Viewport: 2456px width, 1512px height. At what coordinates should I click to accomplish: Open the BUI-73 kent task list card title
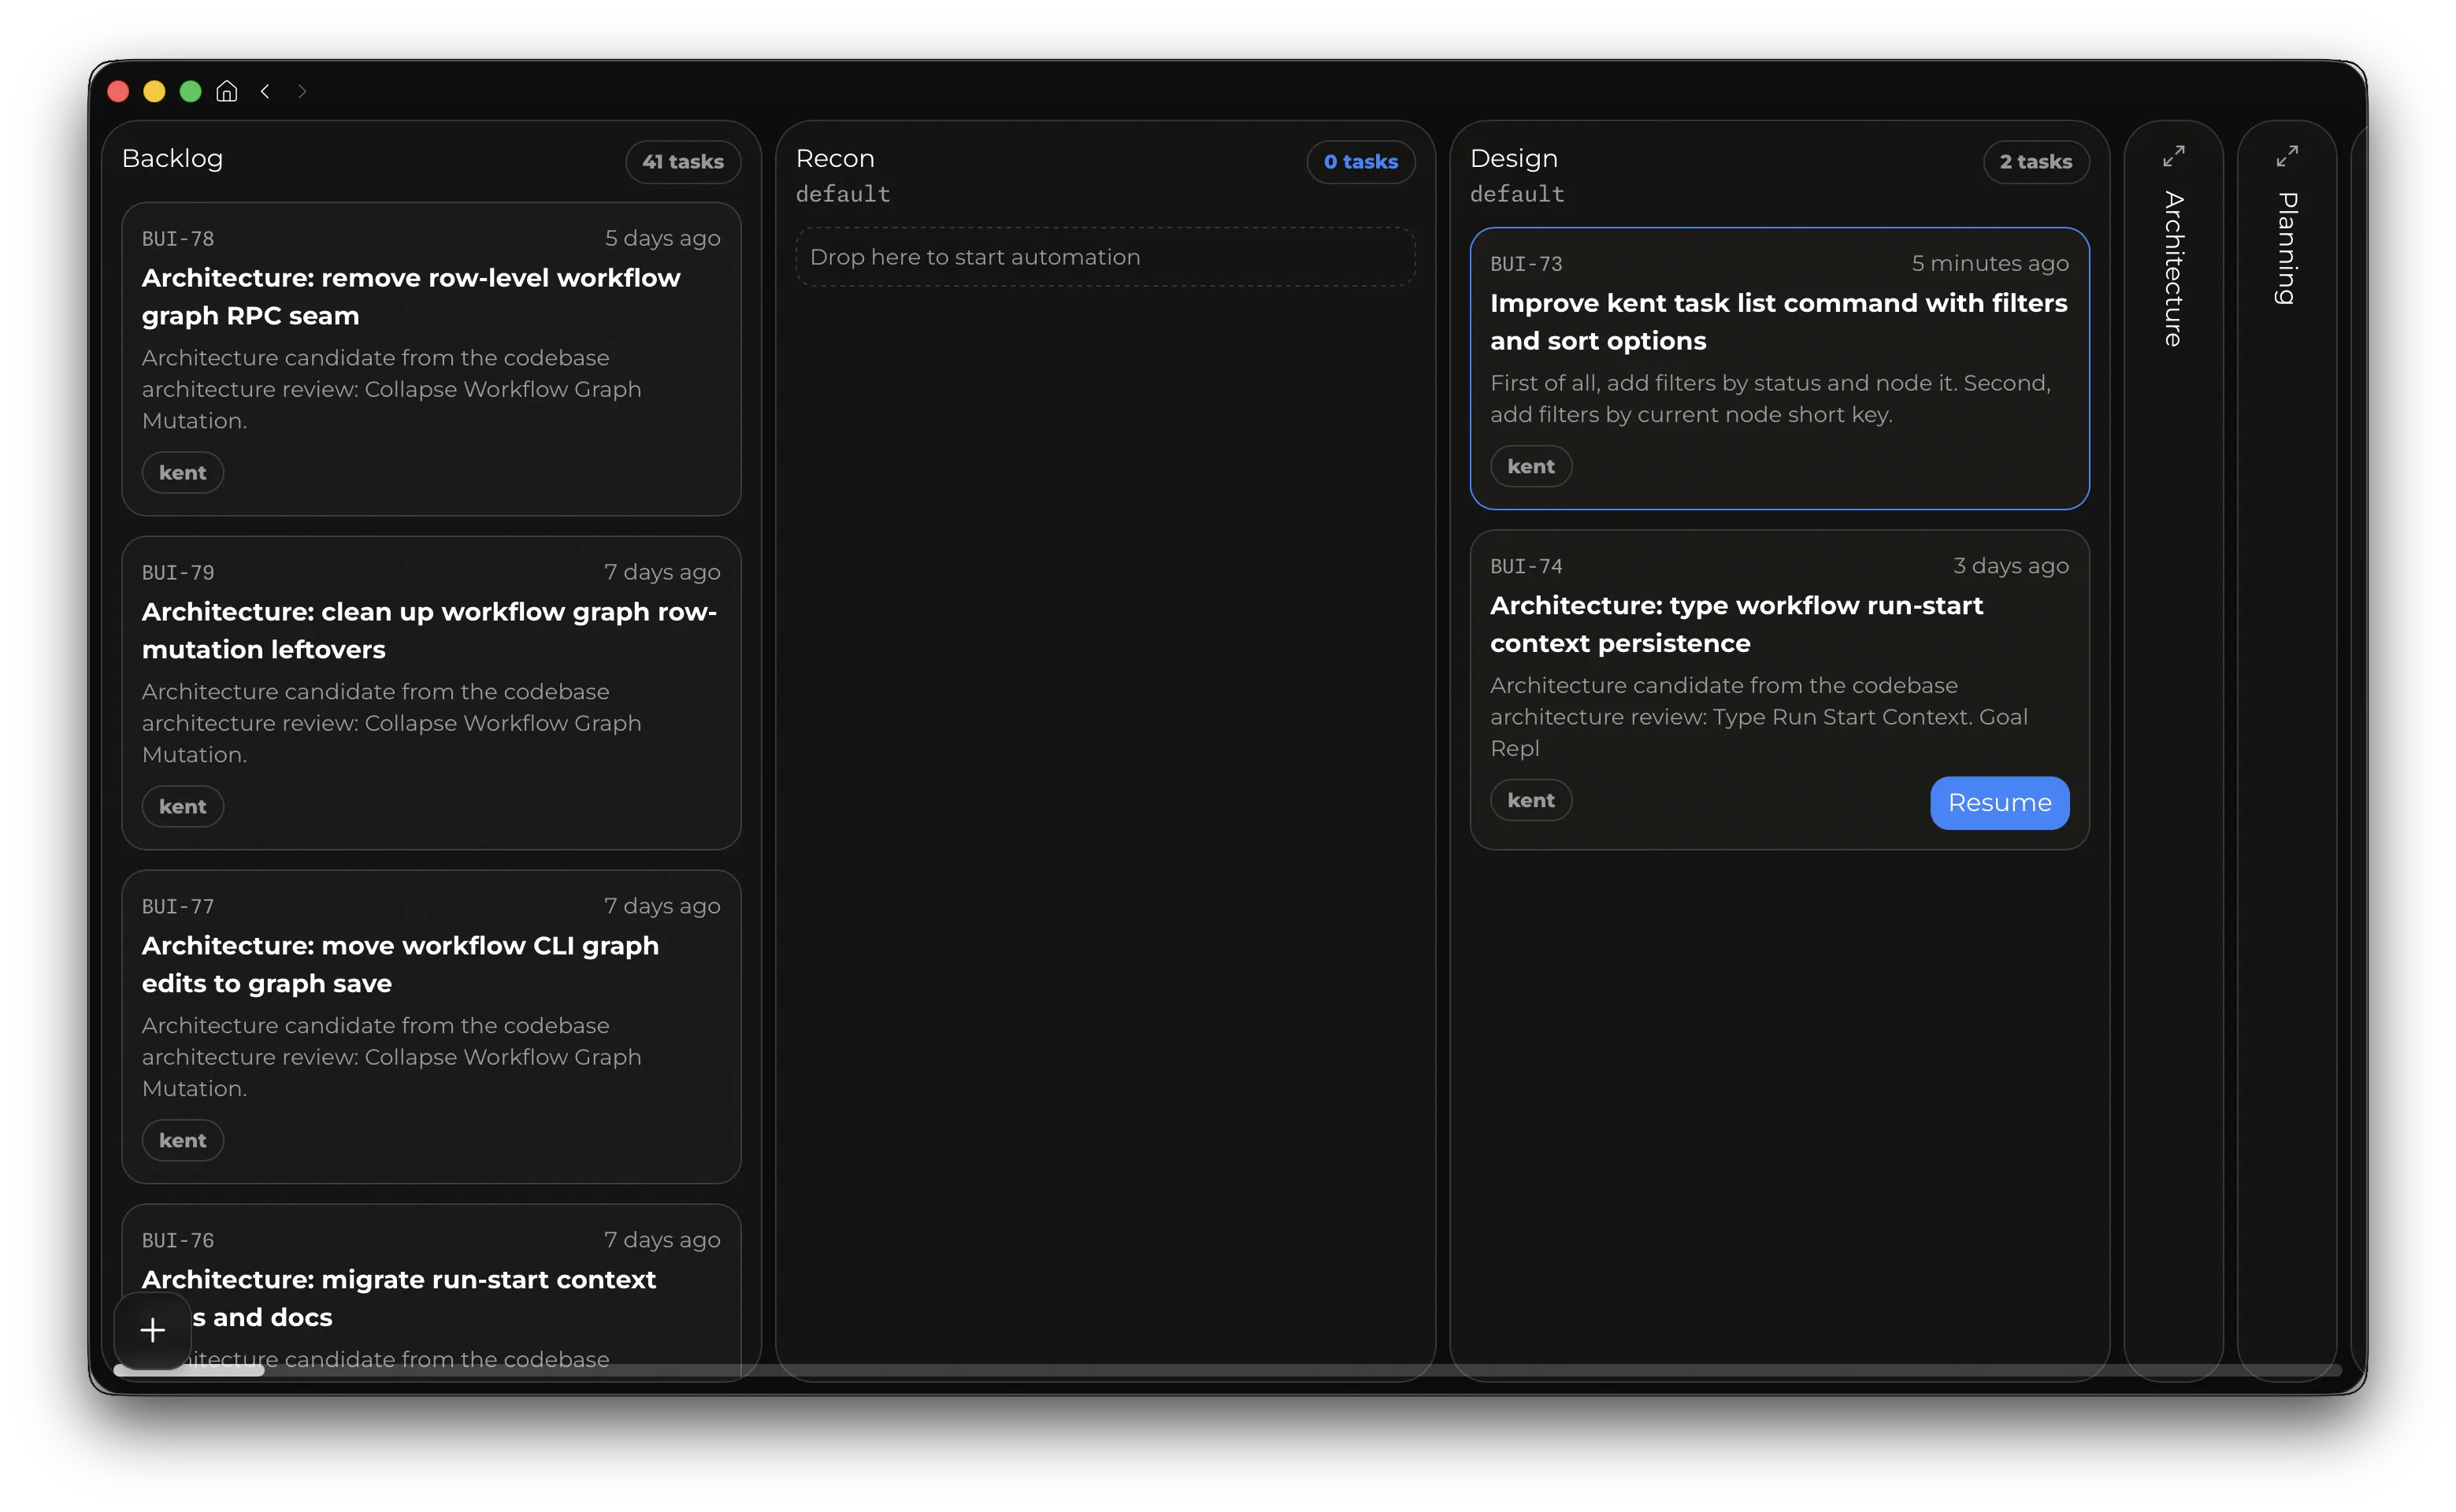pyautogui.click(x=1778, y=322)
